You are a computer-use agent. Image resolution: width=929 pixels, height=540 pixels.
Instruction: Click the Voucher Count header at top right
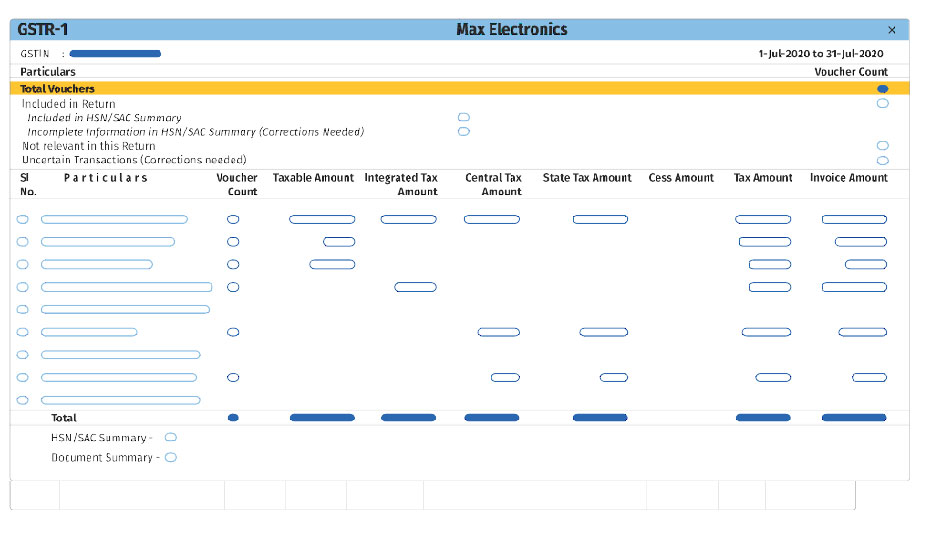click(851, 72)
